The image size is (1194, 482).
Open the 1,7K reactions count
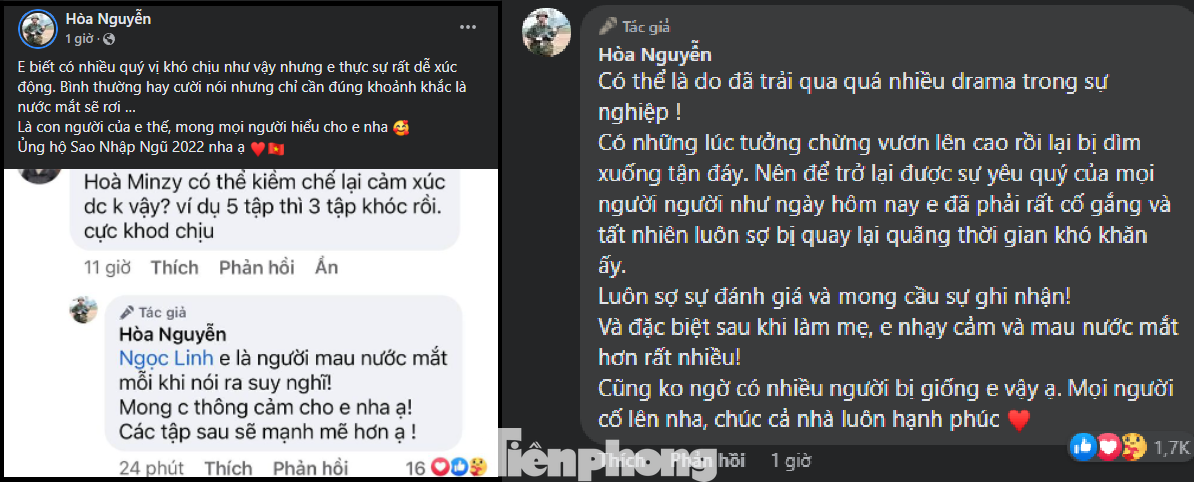pos(1170,447)
